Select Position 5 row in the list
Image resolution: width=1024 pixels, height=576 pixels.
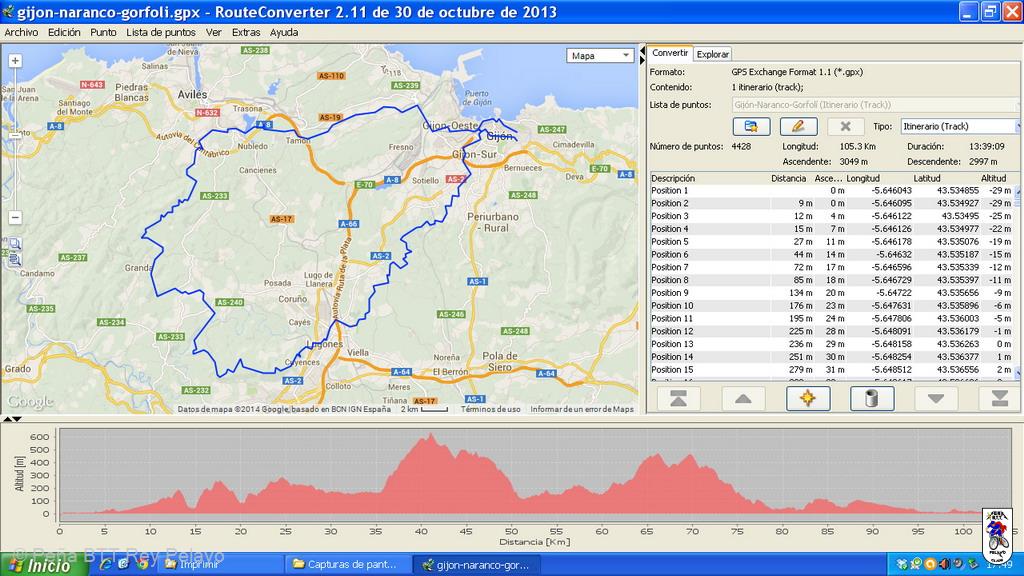(x=670, y=242)
